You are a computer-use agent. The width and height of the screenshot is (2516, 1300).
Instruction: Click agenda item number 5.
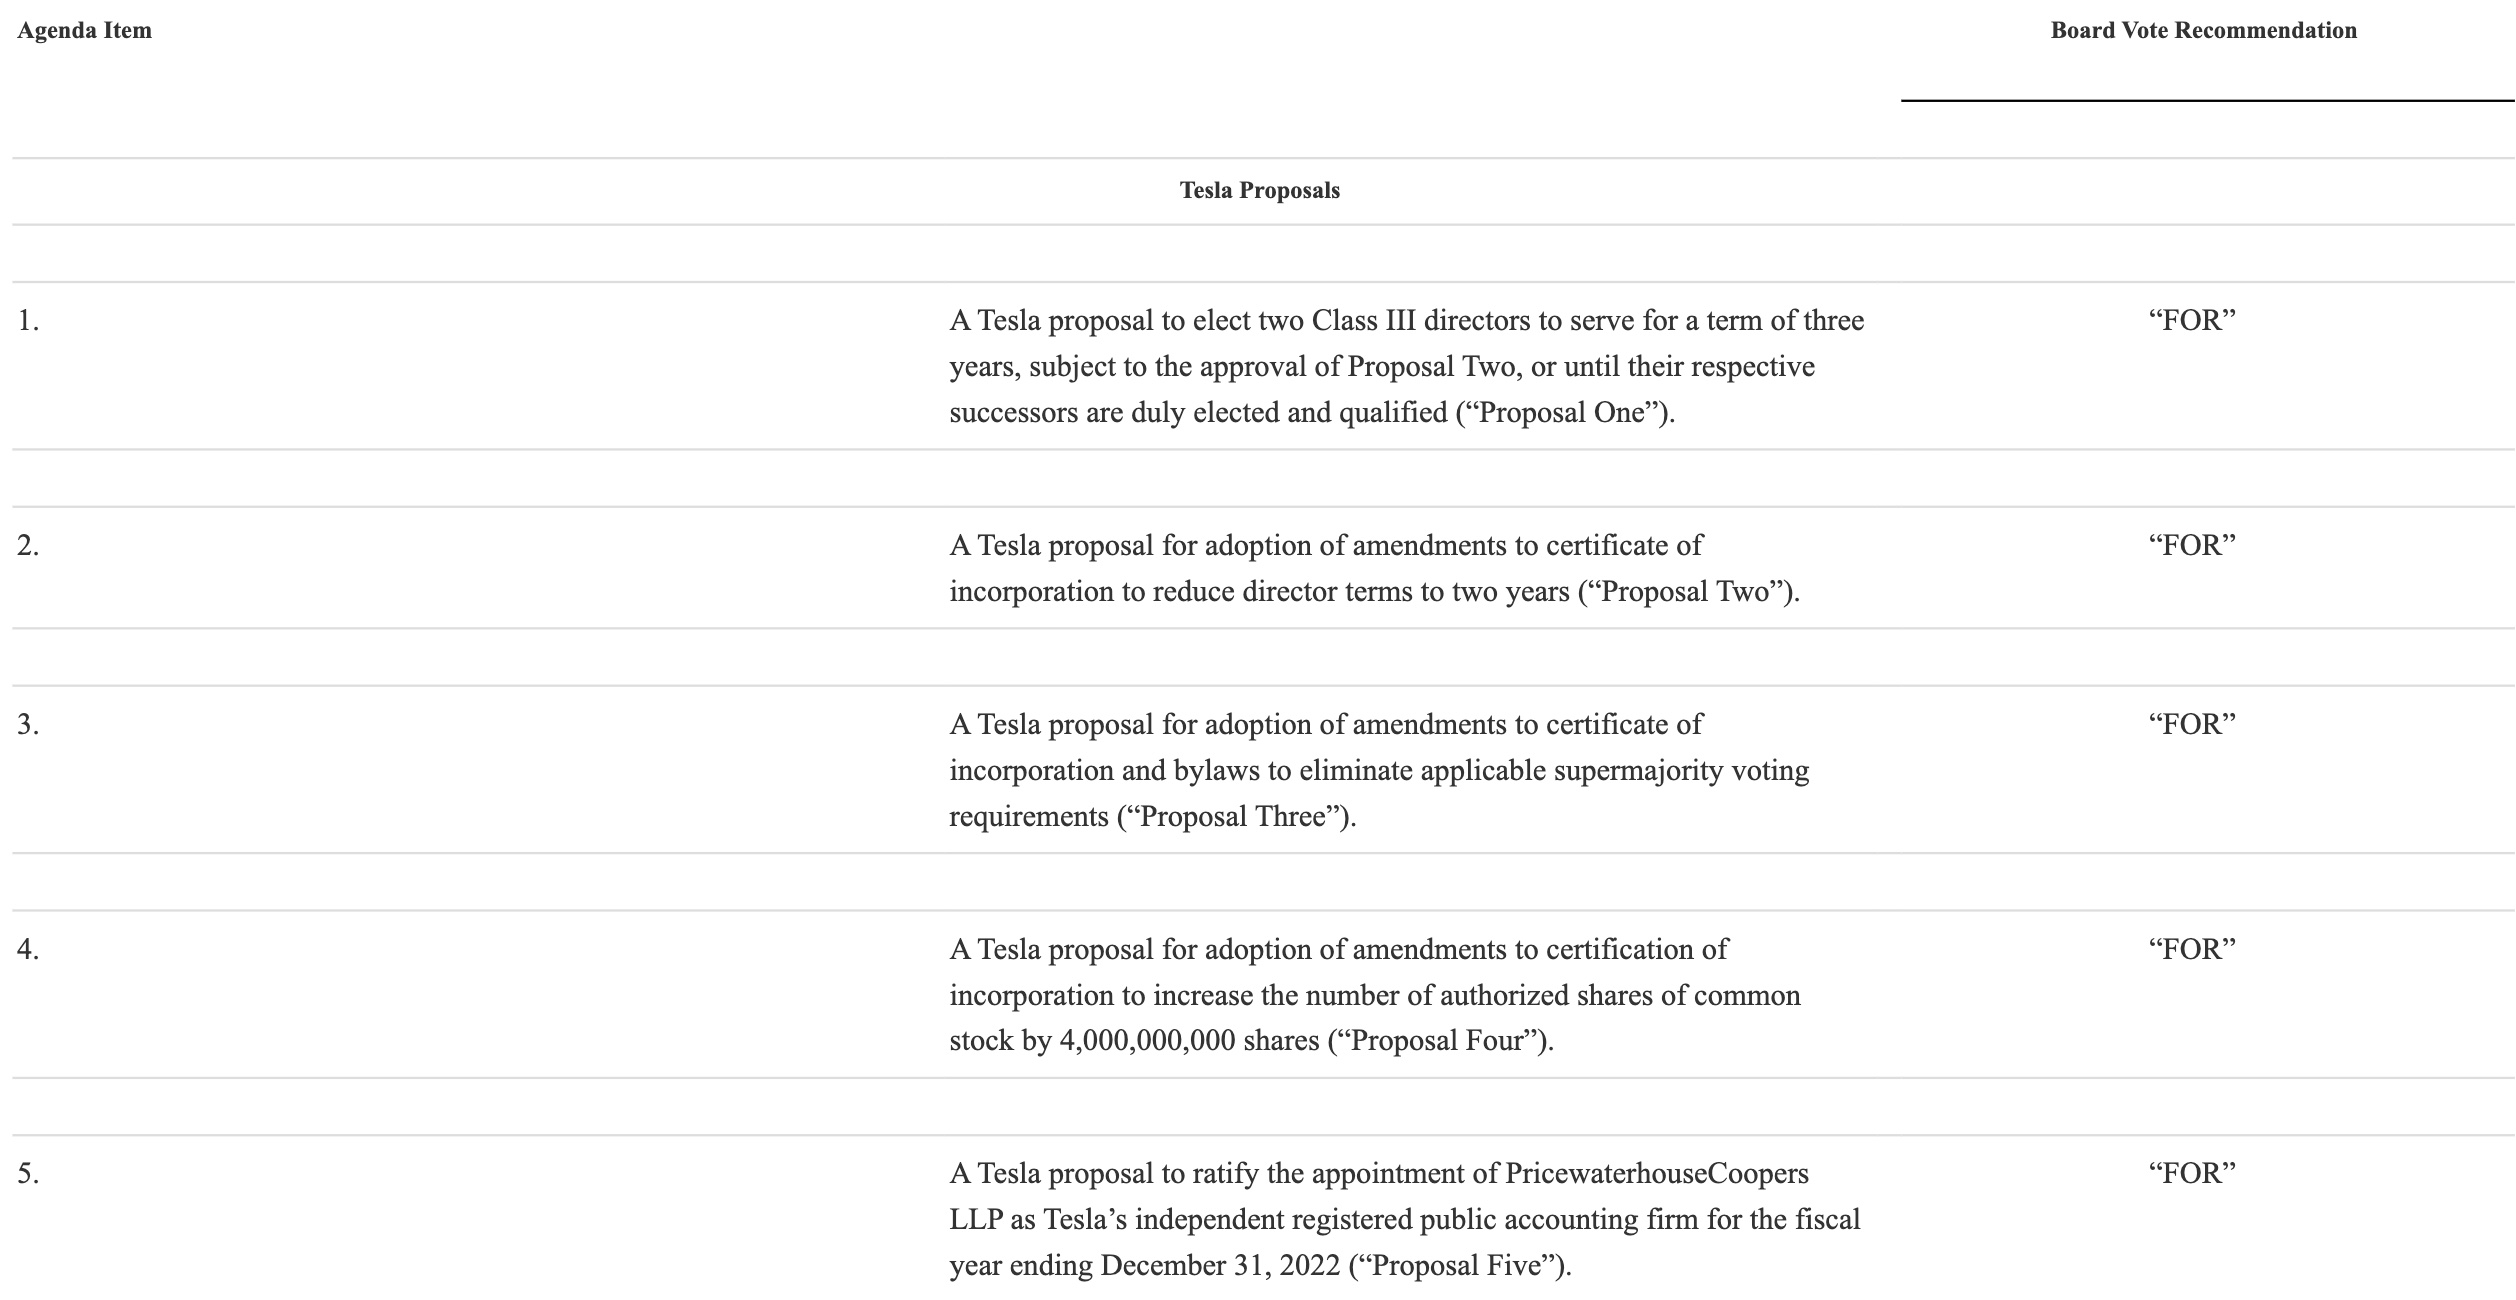coord(28,1174)
